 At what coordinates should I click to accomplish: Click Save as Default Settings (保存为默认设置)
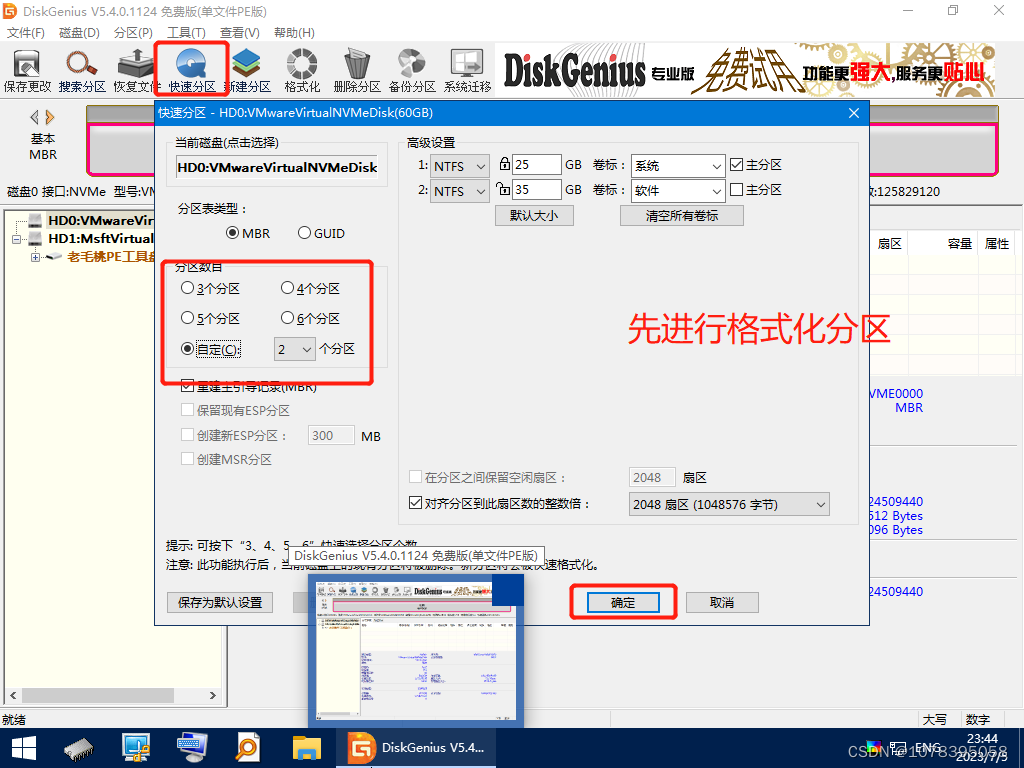click(220, 602)
